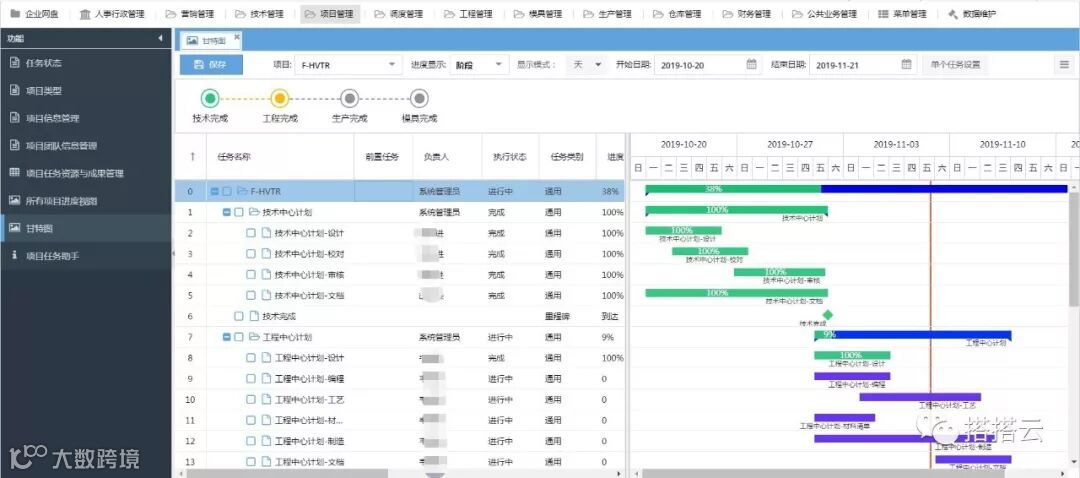Image resolution: width=1080 pixels, height=478 pixels.
Task: Check the 工程中心计划 folder row checkbox
Action: [x=239, y=337]
